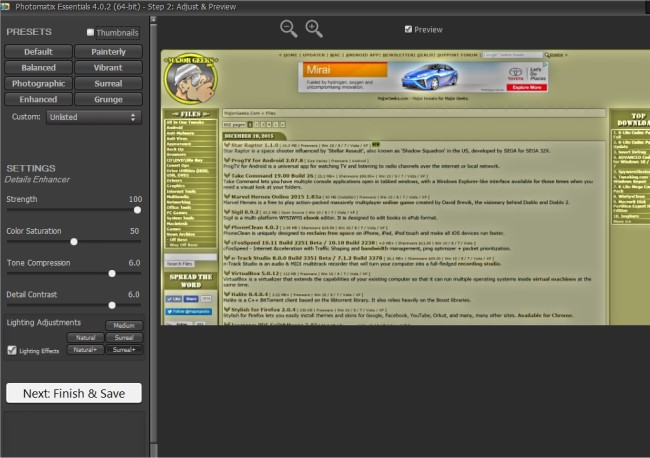
Task: Choose the Grunge preset
Action: point(109,99)
